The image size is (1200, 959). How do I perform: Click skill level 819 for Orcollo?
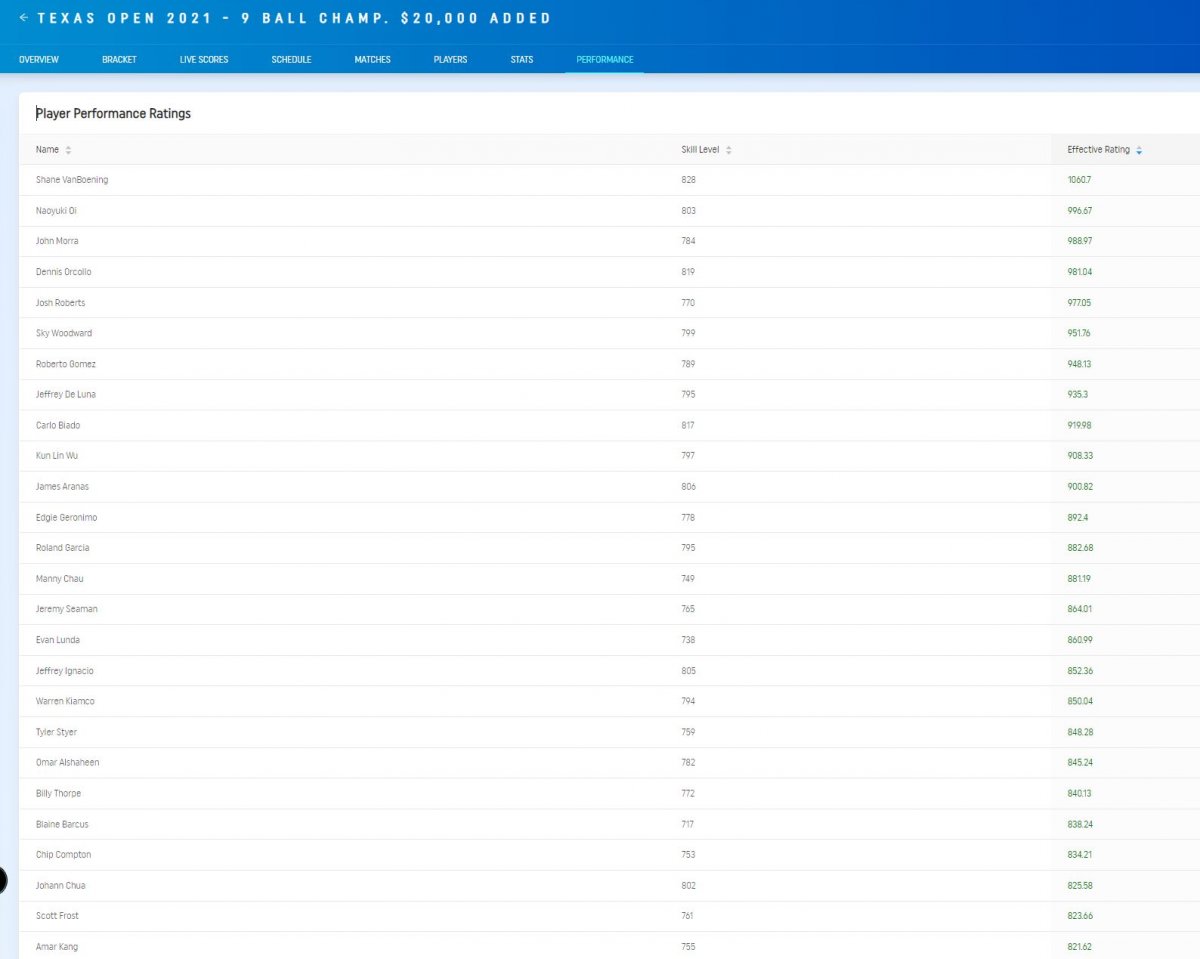tap(688, 272)
